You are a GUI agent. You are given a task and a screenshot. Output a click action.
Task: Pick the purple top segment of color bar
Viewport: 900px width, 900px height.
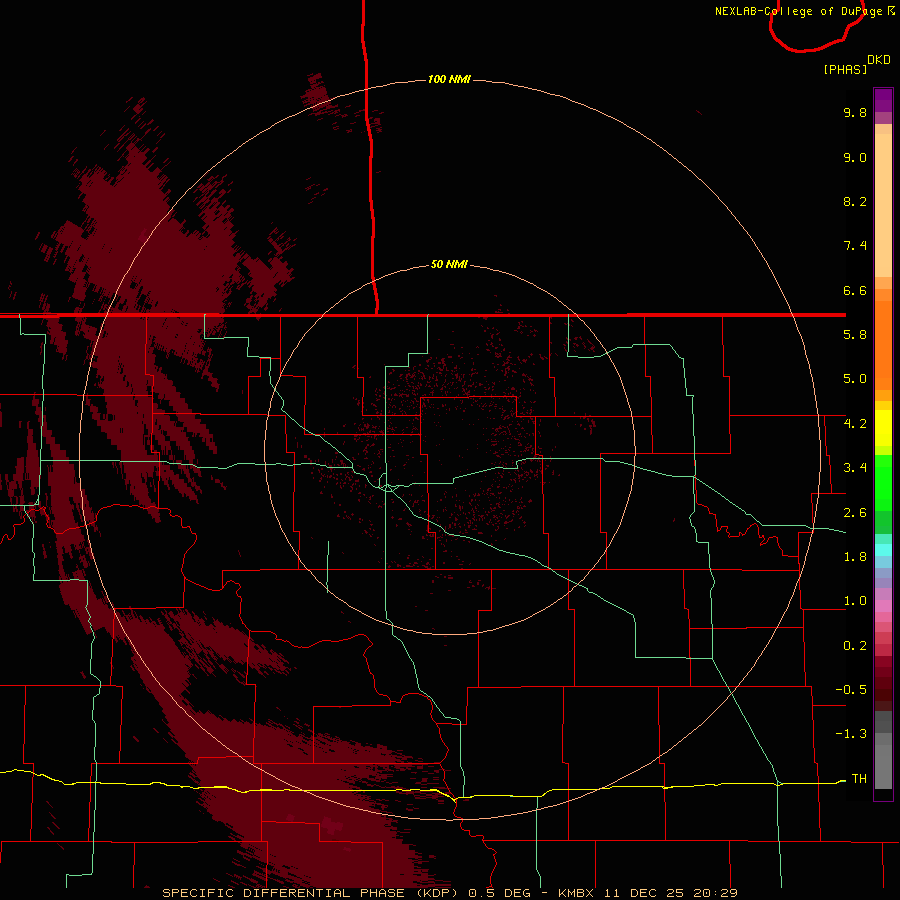click(x=883, y=100)
